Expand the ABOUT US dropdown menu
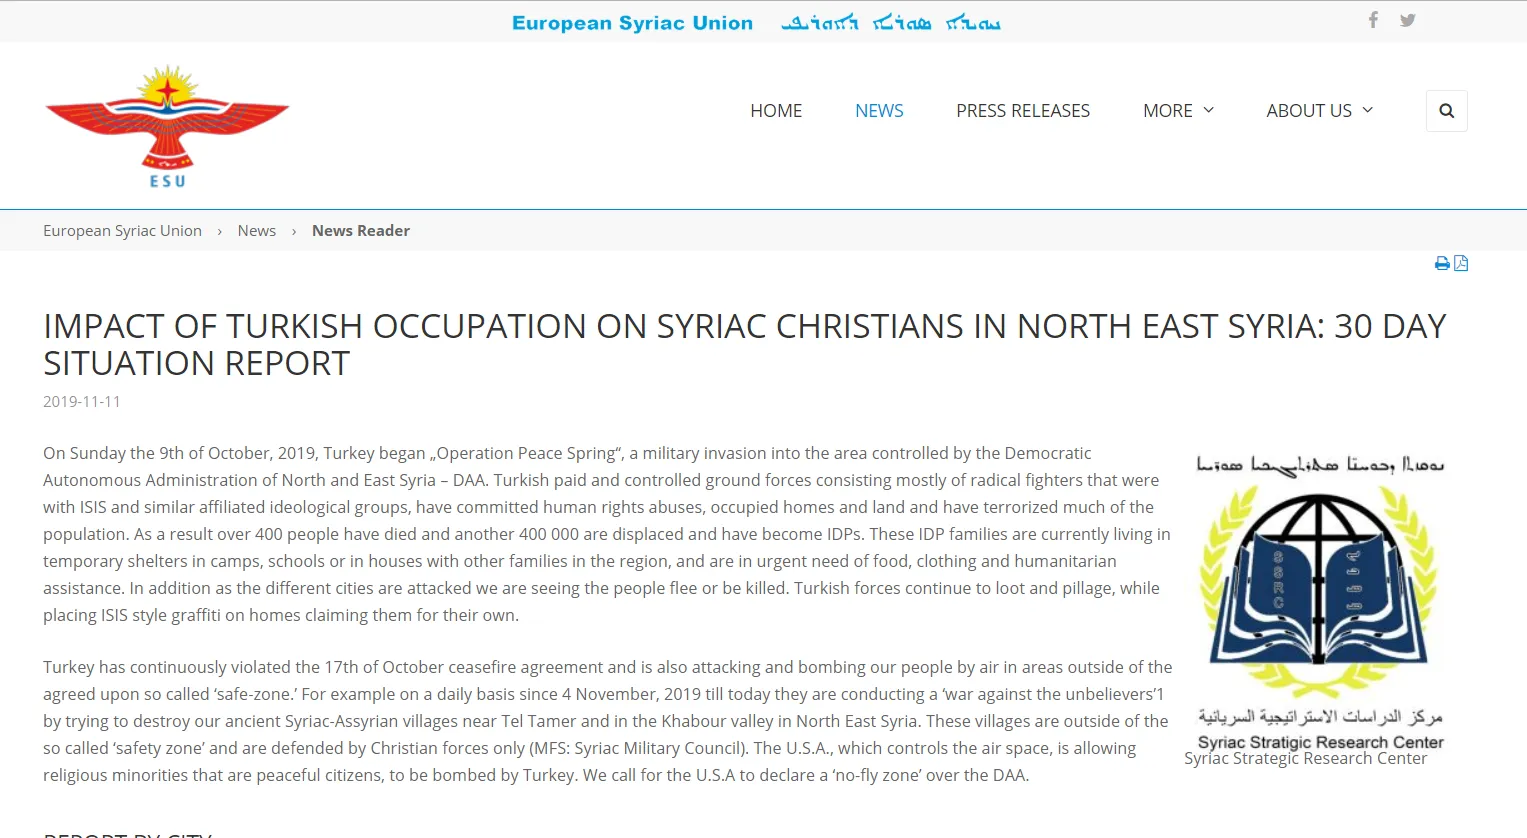Screen dimensions: 1527x838 point(1320,111)
